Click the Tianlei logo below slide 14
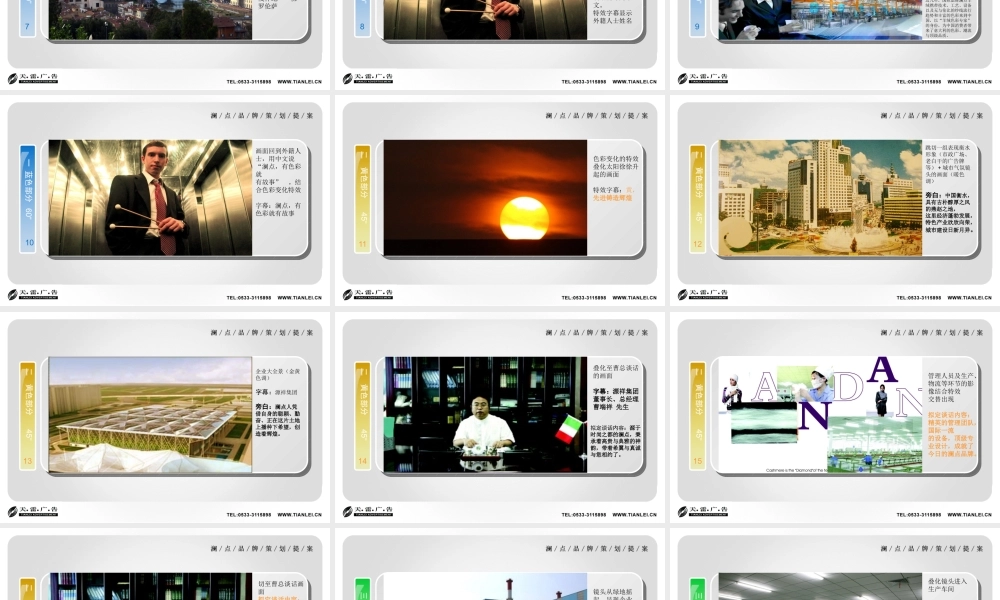This screenshot has height=600, width=1000. pyautogui.click(x=367, y=511)
